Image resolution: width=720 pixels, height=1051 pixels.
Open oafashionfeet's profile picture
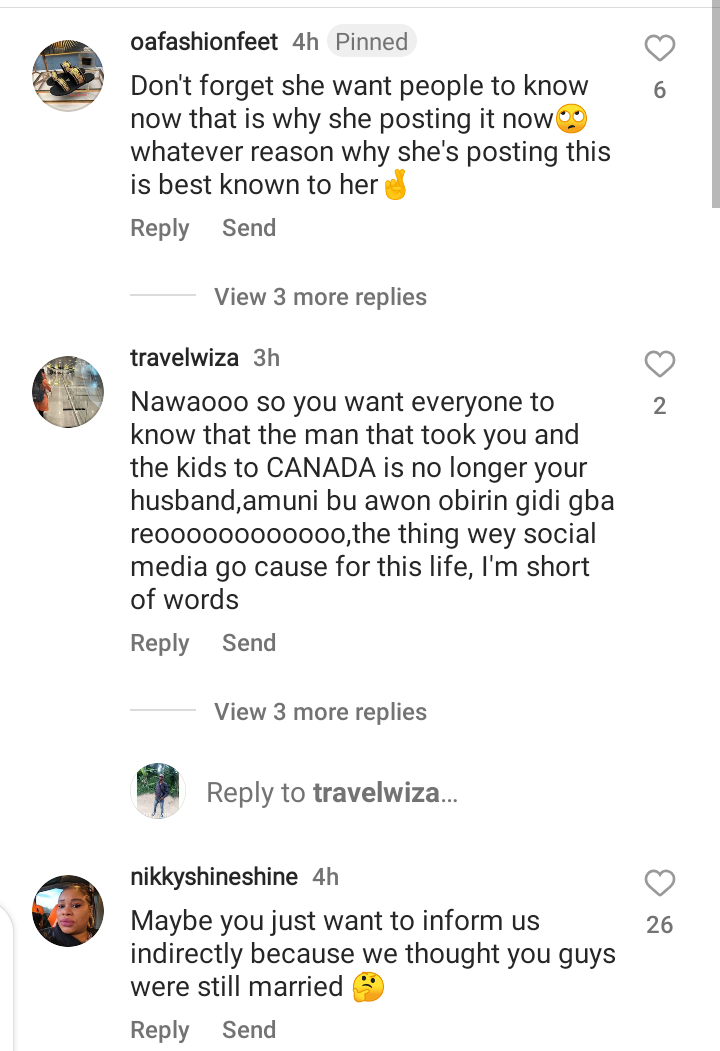tap(68, 76)
